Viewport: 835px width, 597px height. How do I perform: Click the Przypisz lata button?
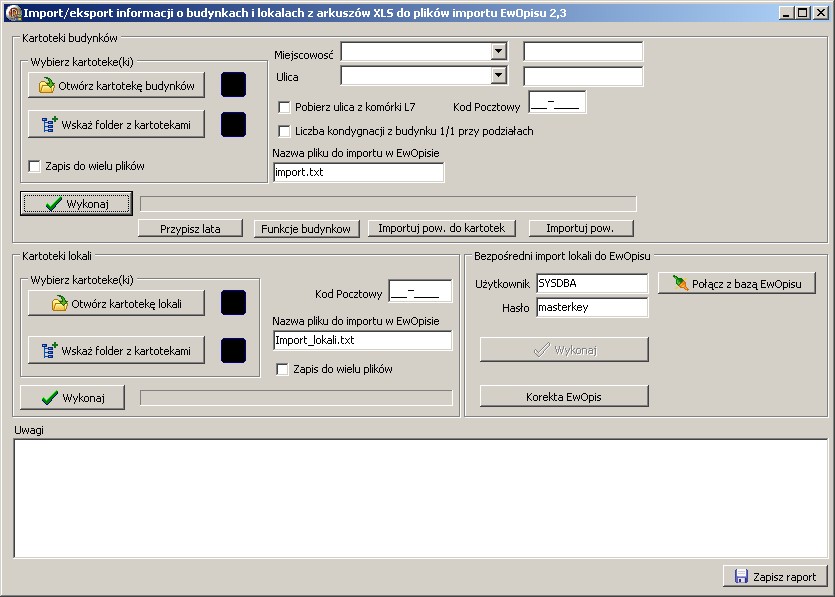[190, 228]
